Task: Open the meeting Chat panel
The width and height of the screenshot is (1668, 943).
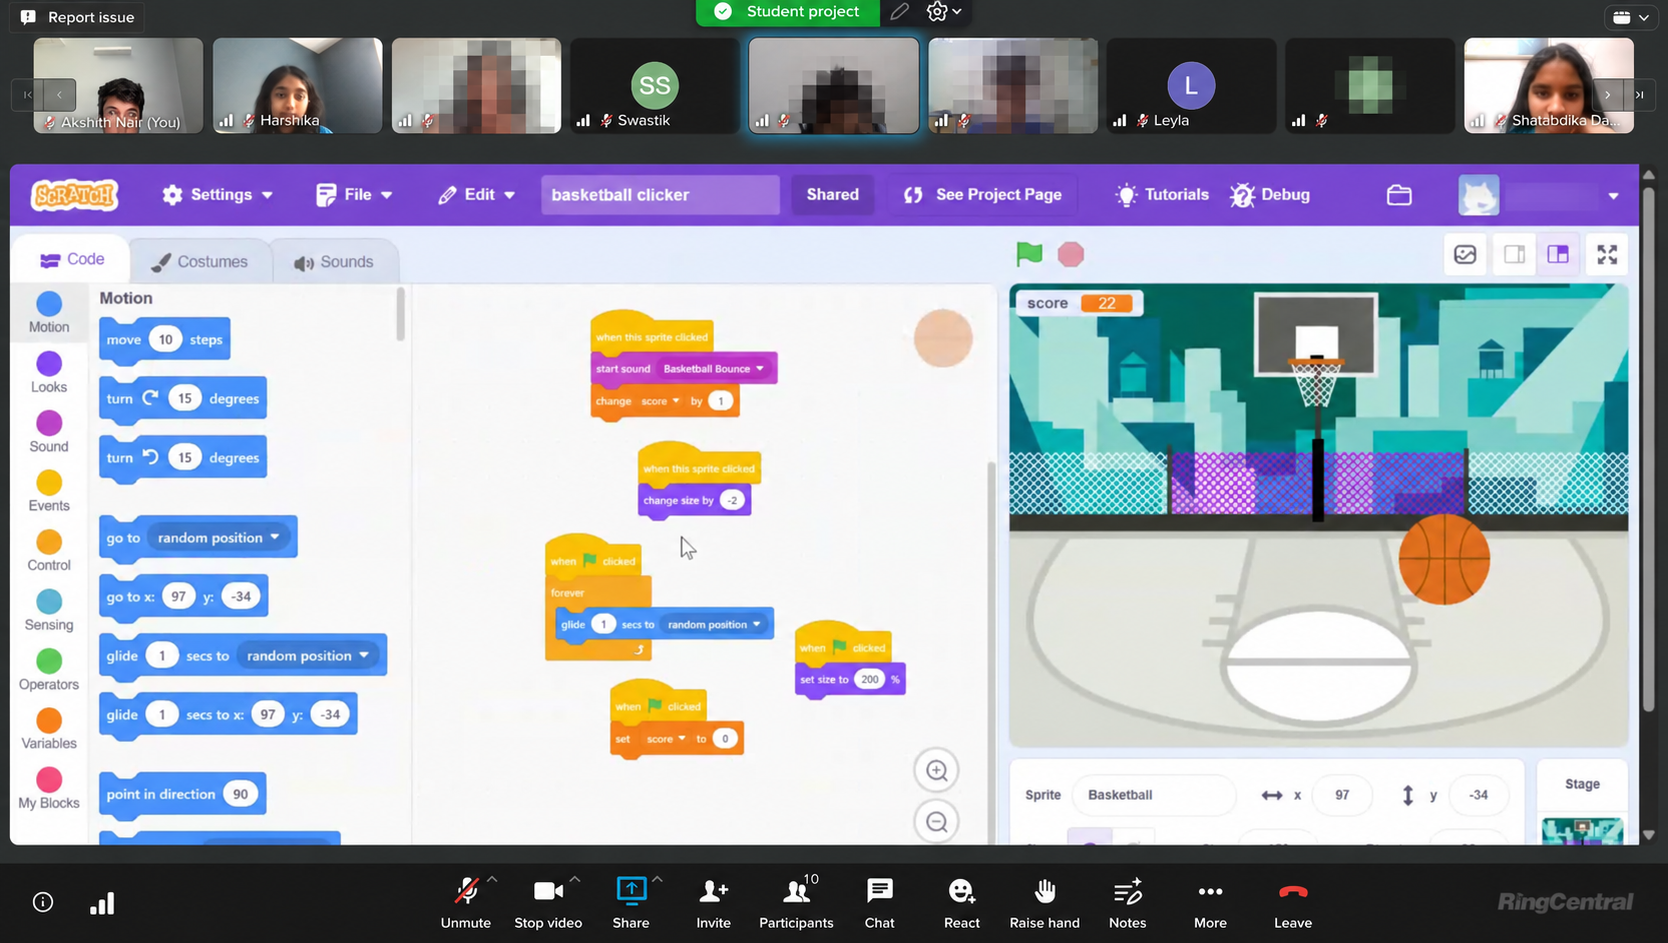Action: point(880,903)
